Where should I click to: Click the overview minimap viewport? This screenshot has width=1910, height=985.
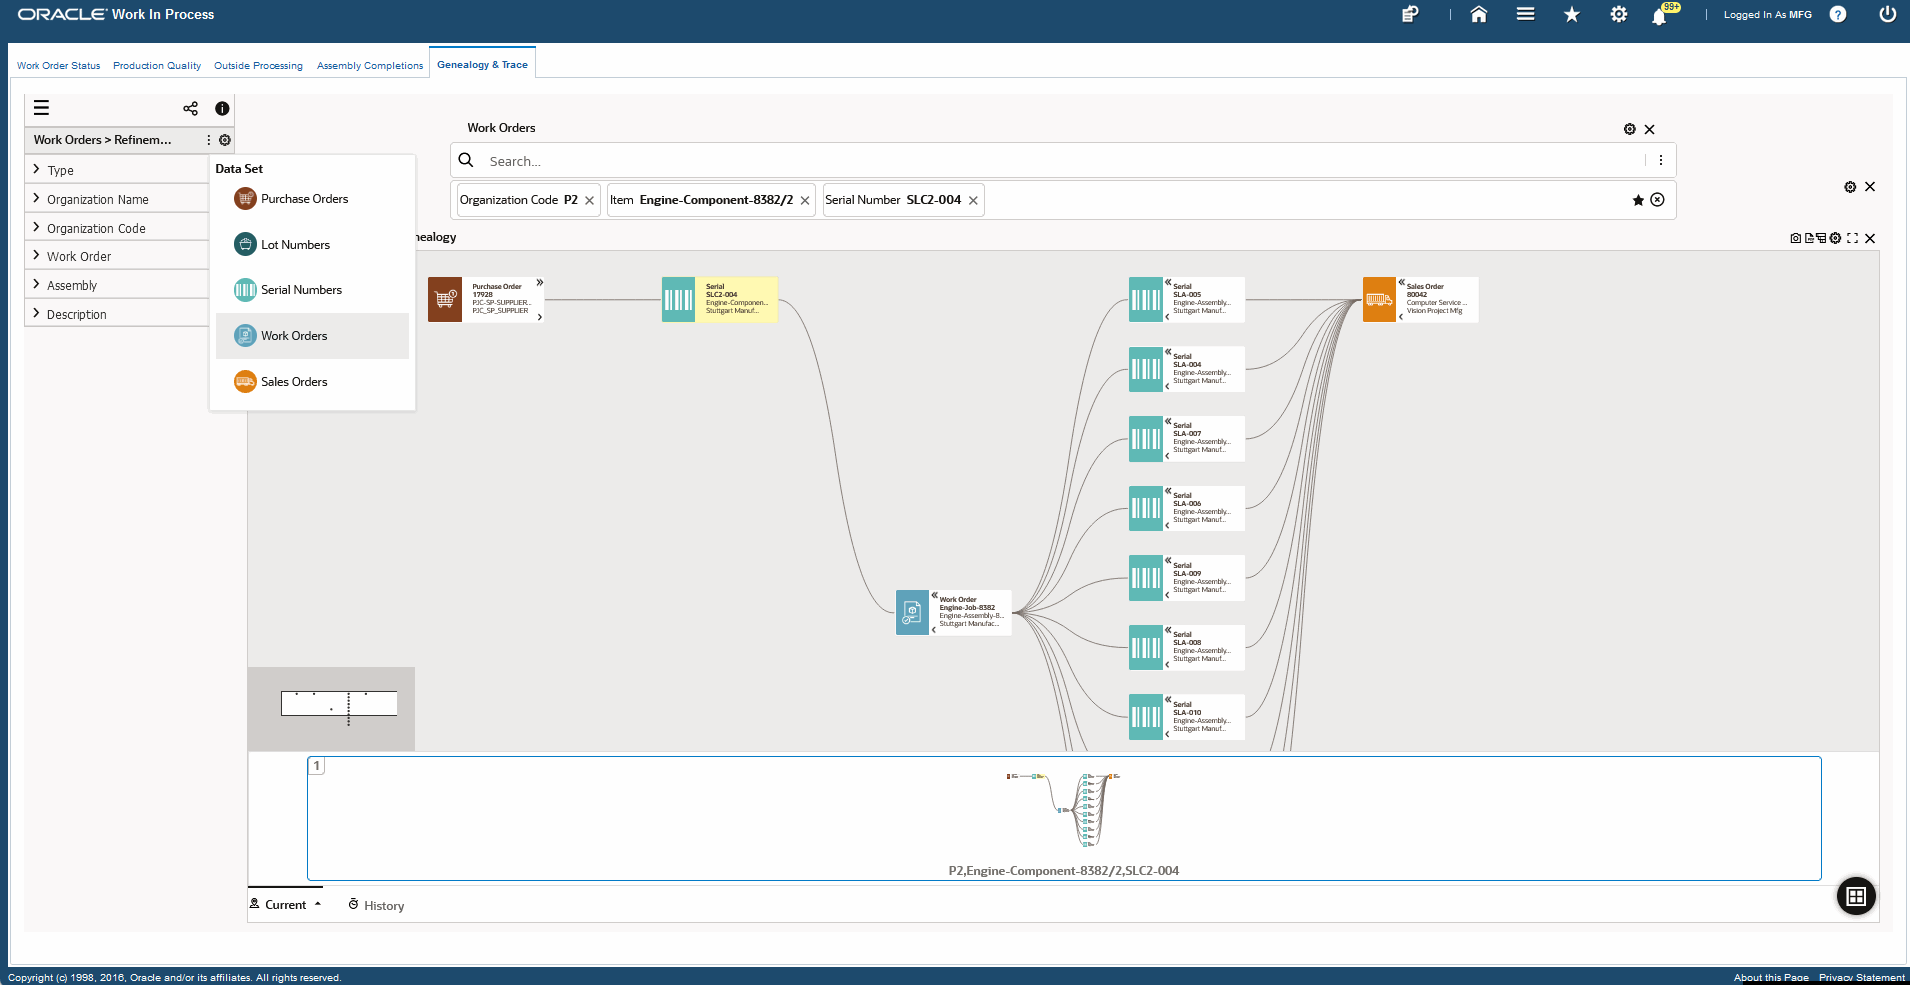click(339, 703)
